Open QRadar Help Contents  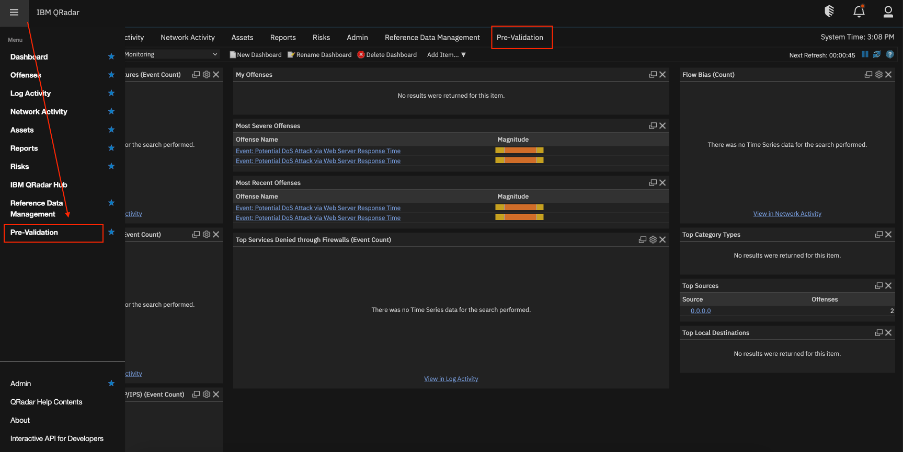click(x=46, y=402)
